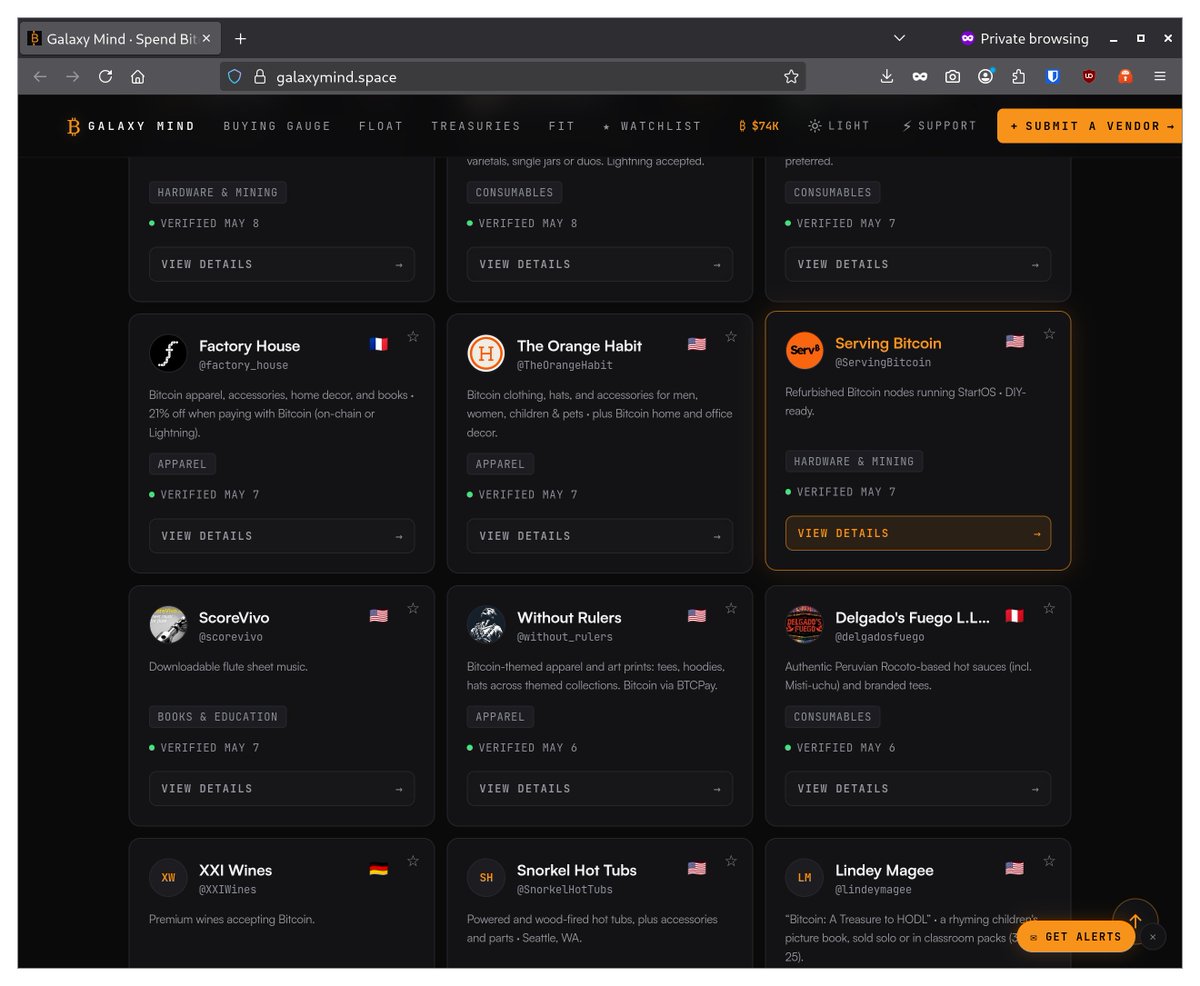1200x986 pixels.
Task: Open the Firefox home page button
Action: point(138,76)
